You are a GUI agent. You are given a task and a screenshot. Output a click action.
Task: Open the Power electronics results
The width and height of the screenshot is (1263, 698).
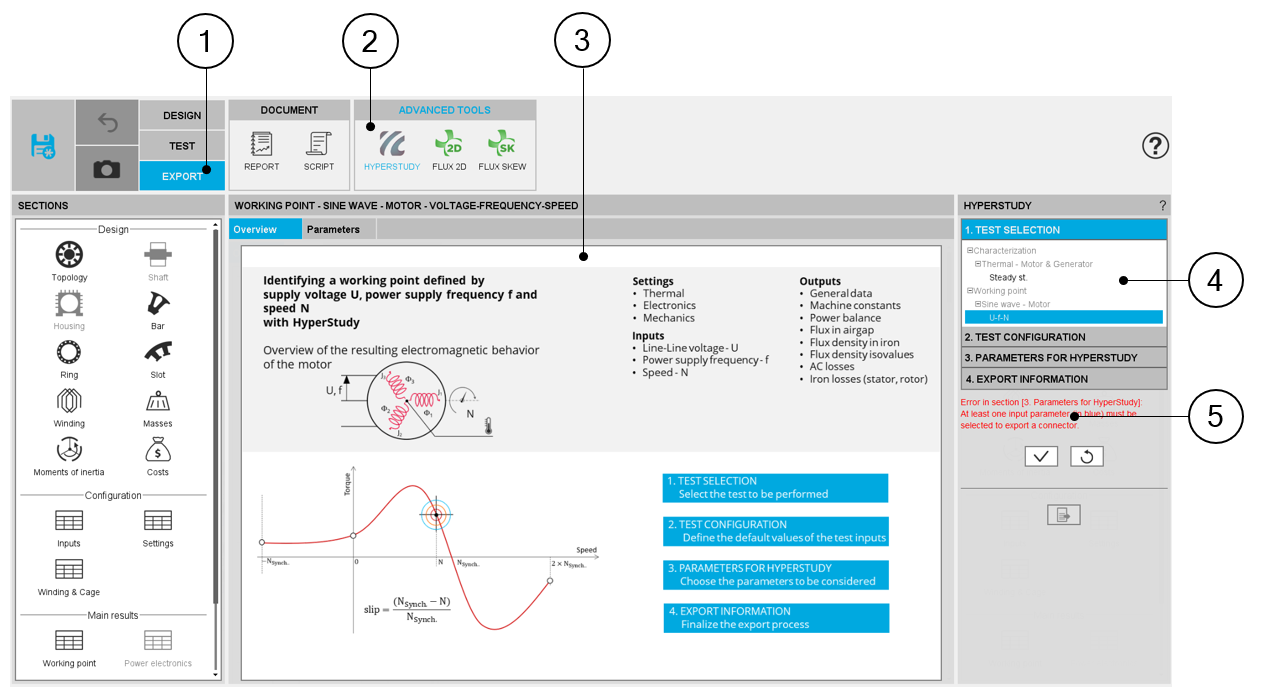tap(158, 648)
